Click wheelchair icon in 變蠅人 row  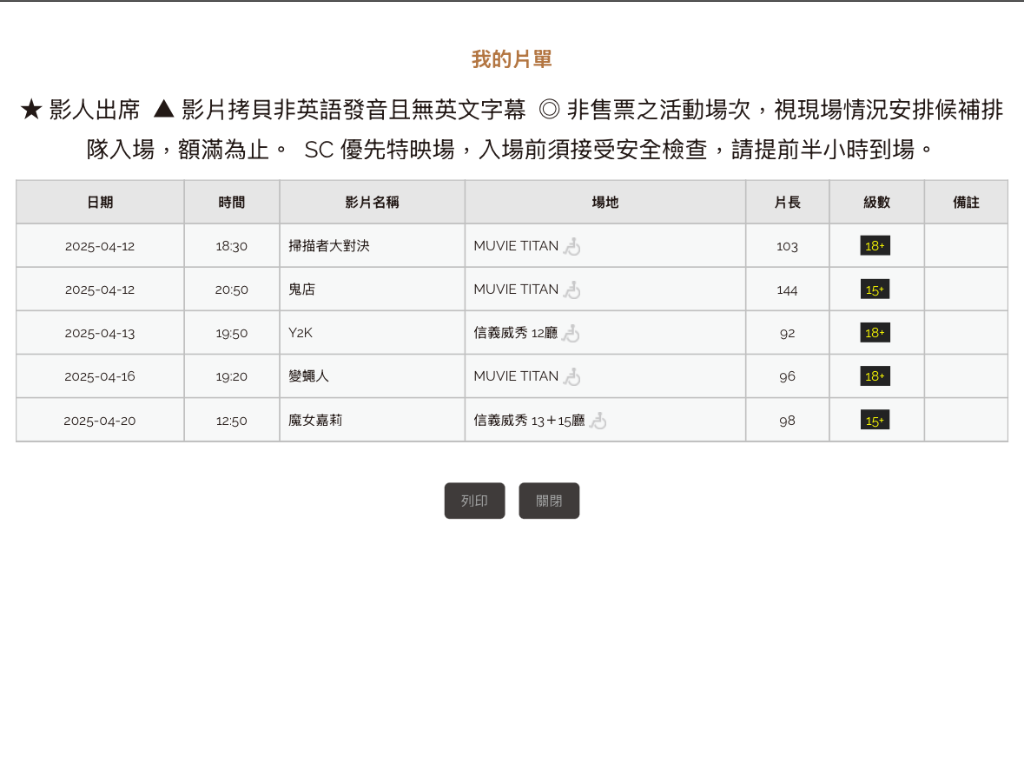click(572, 376)
